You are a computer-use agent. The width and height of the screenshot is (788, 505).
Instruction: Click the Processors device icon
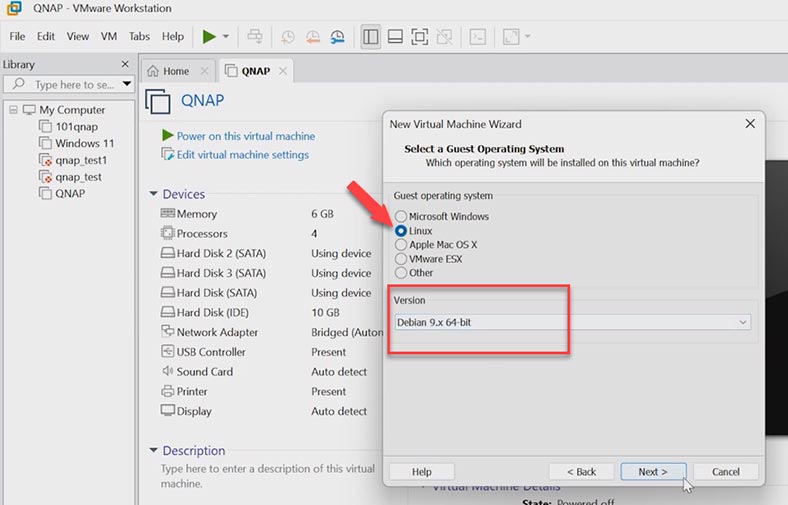(x=167, y=233)
